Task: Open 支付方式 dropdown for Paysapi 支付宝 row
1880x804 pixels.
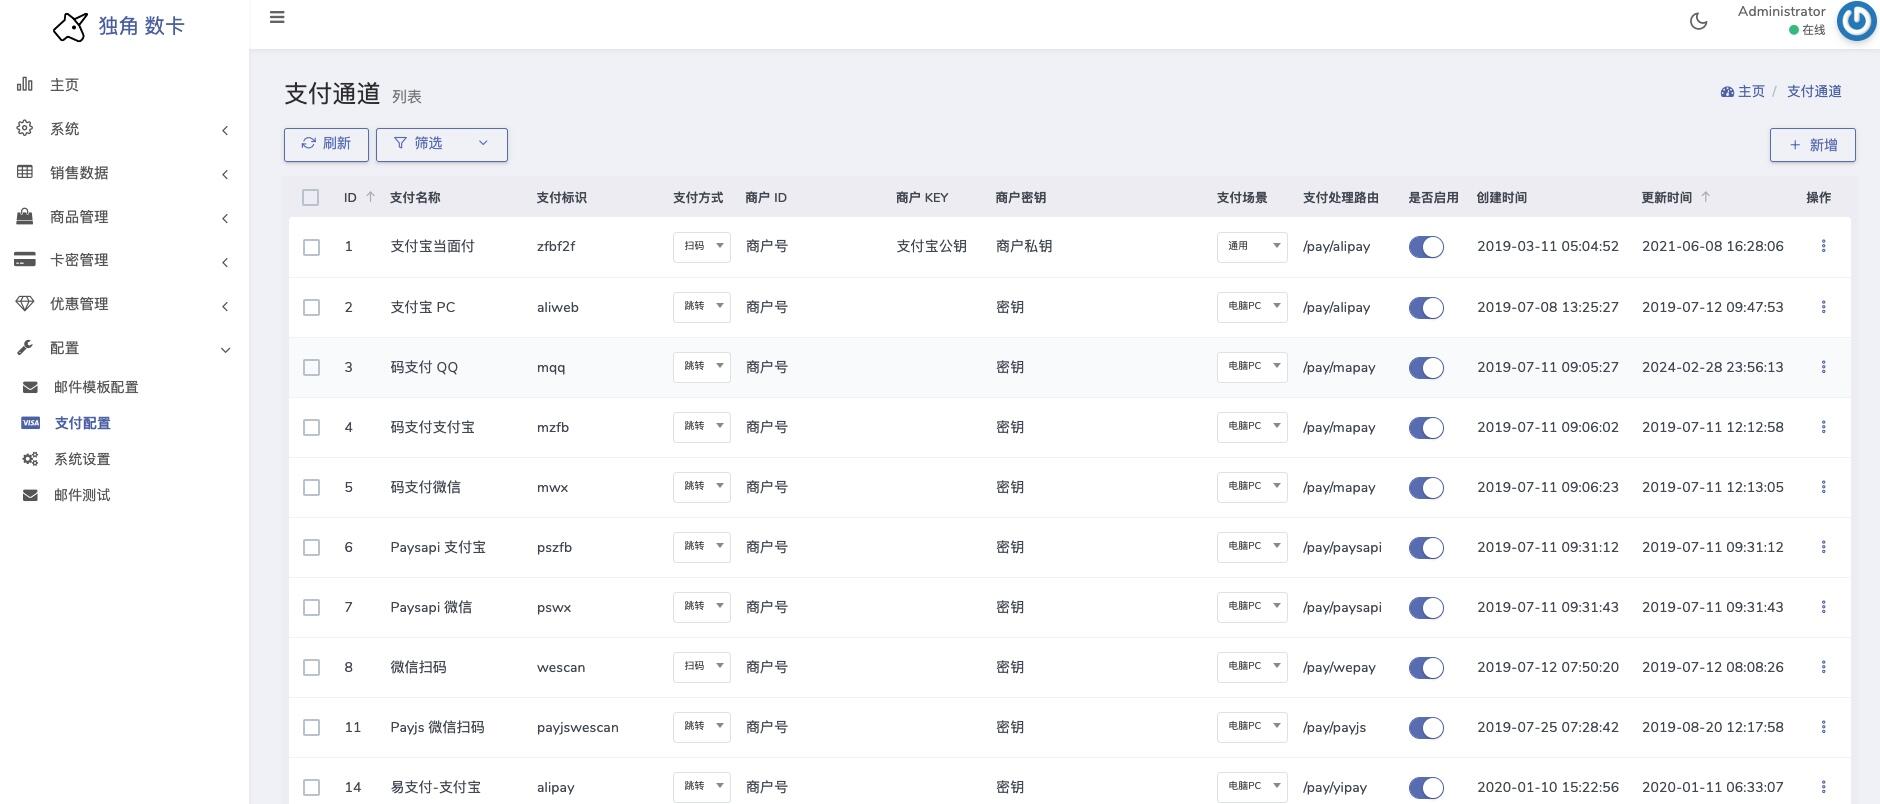Action: click(x=701, y=547)
